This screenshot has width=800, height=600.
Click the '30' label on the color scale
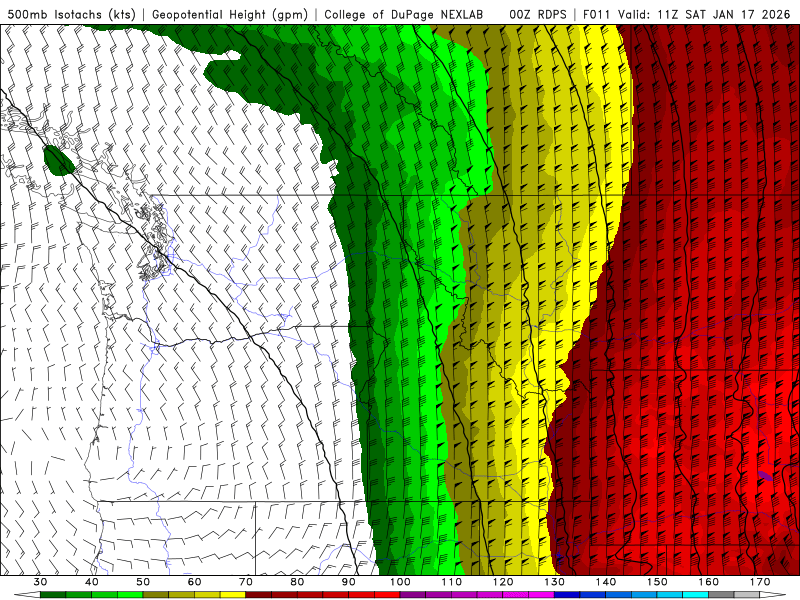pos(40,582)
